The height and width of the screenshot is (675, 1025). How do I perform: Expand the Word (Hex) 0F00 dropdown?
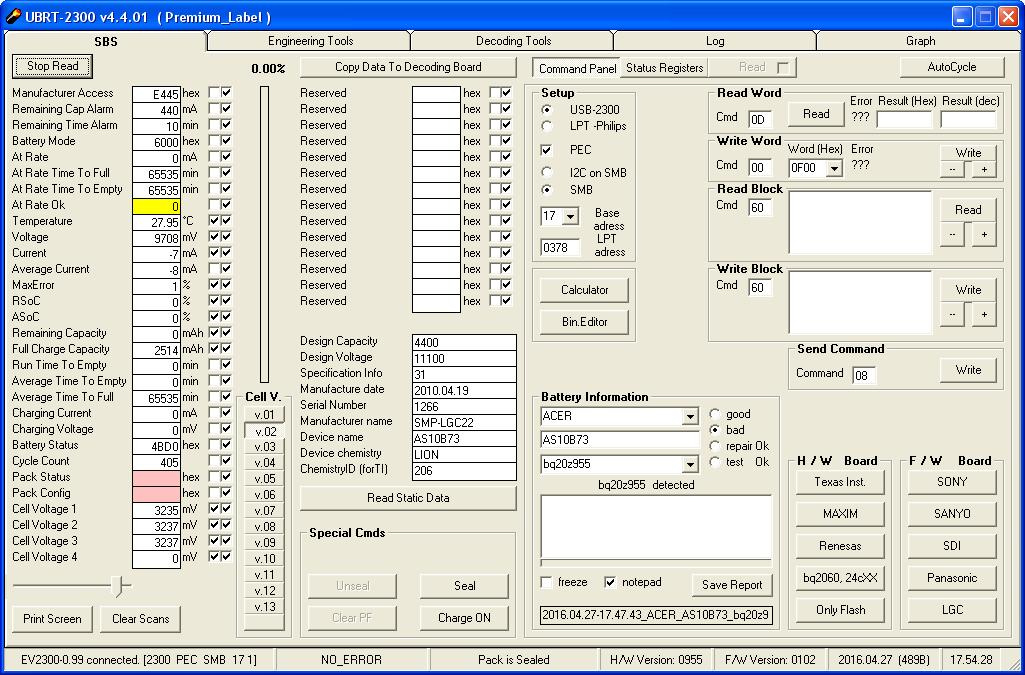click(834, 168)
